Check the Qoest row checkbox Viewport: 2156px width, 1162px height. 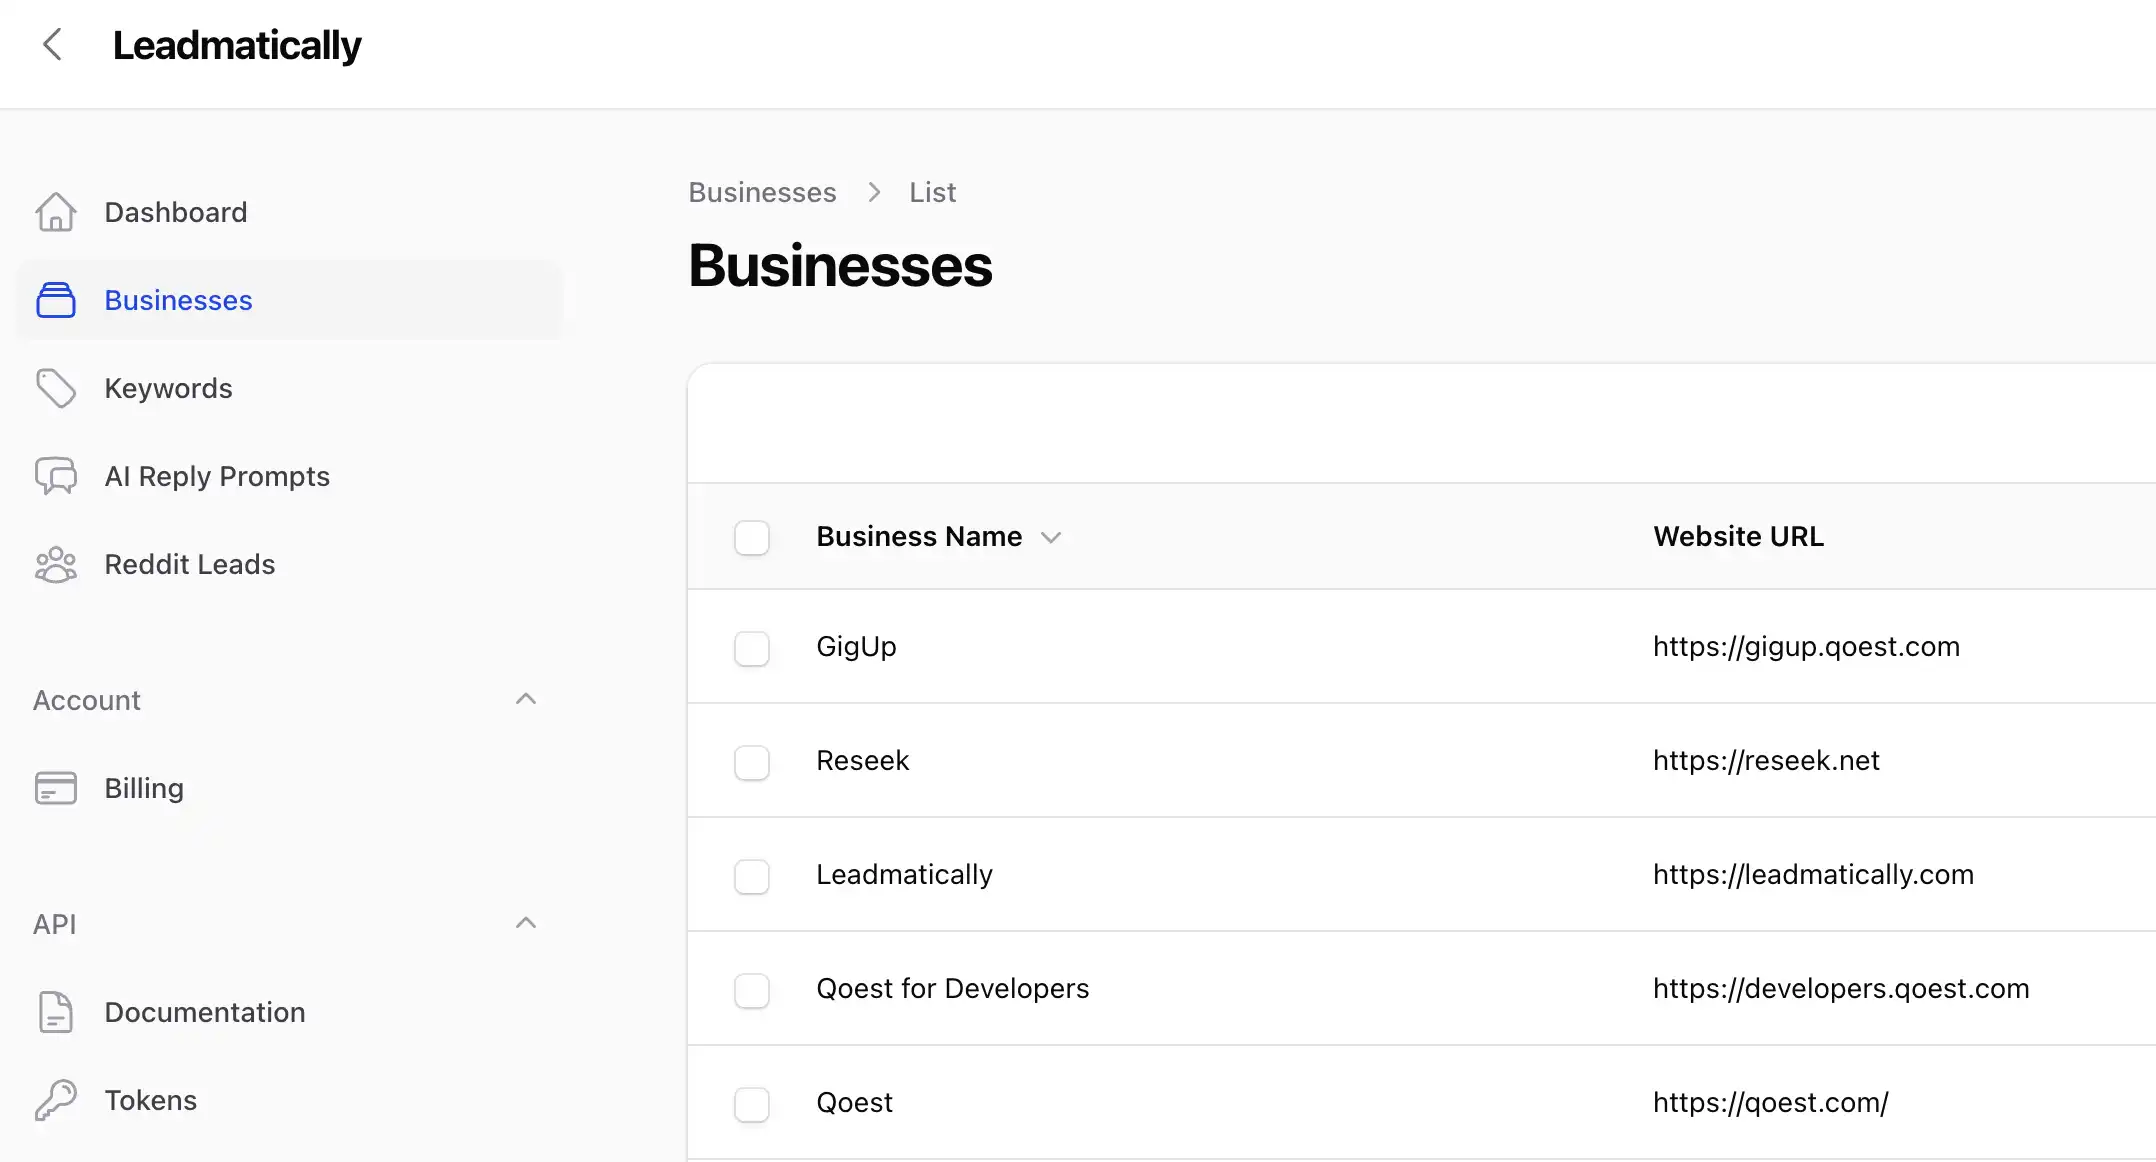click(x=751, y=1104)
